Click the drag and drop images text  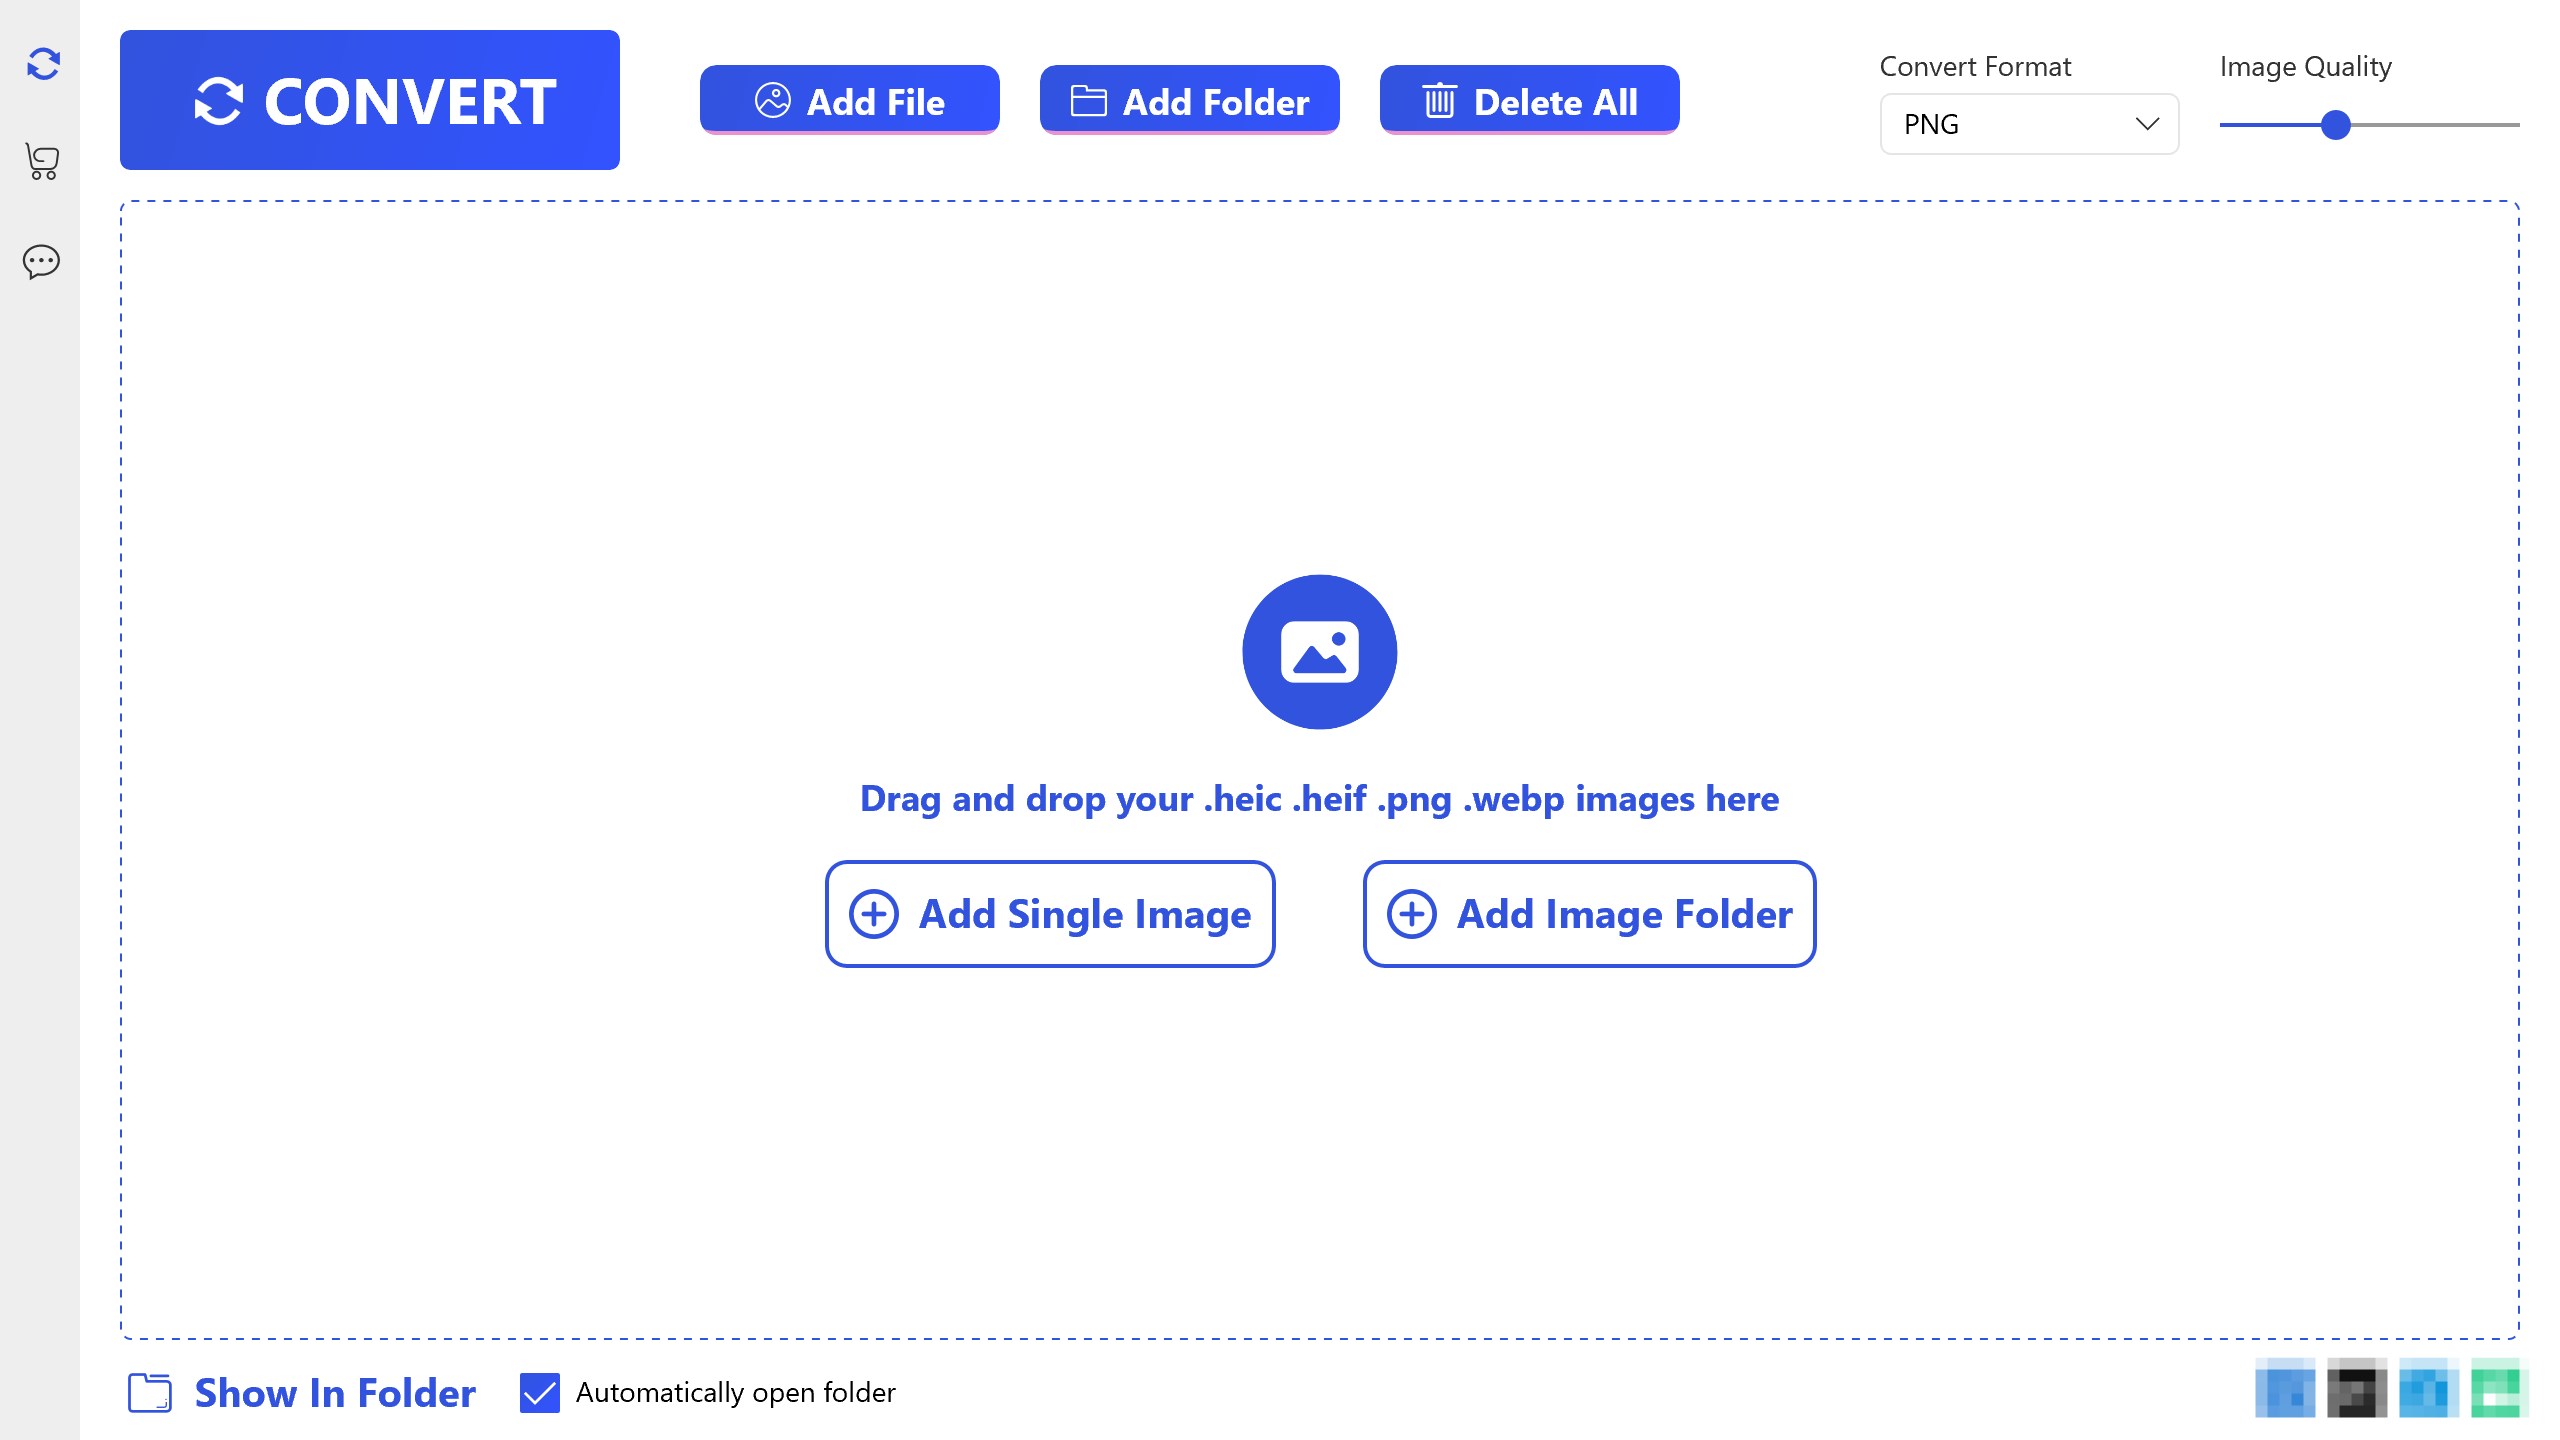click(x=1319, y=799)
